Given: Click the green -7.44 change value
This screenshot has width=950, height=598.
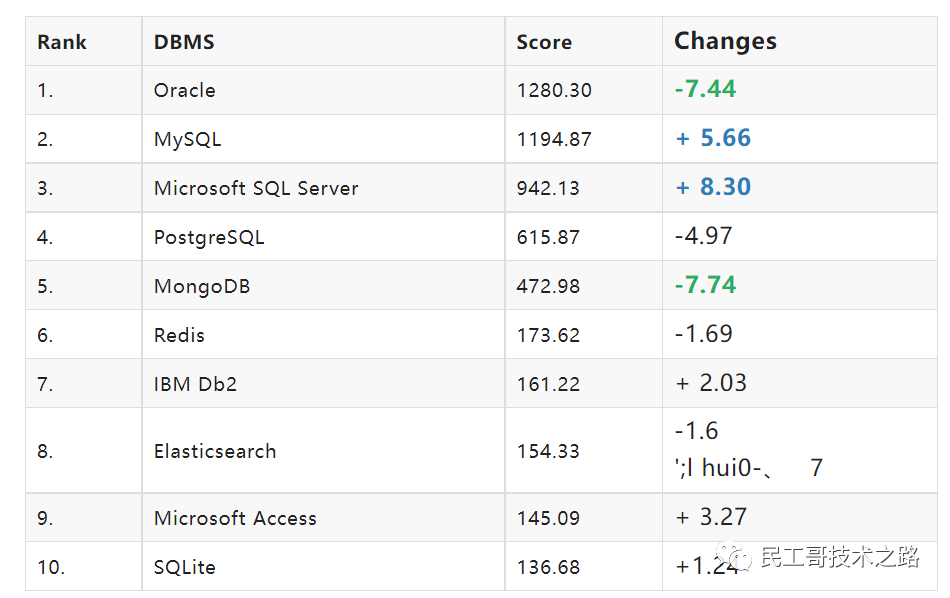Looking at the screenshot, I should (706, 89).
